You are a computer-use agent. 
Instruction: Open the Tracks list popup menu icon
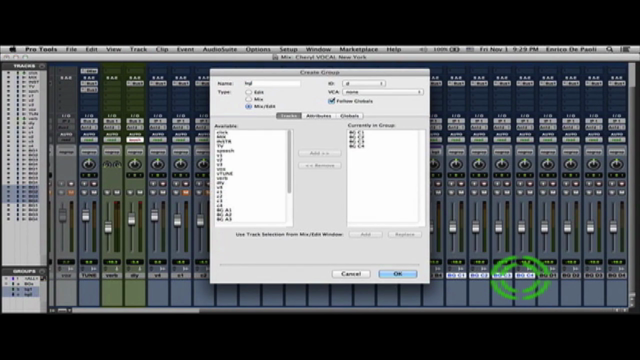coord(42,66)
